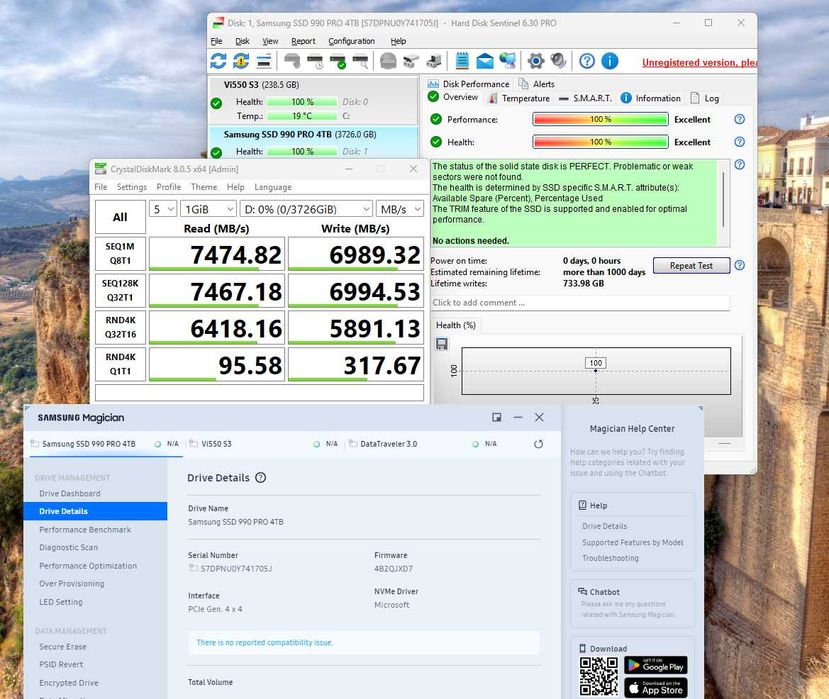Click the refresh-with-warning icon in Hard Disk Sentinel
This screenshot has height=699, width=829.
click(241, 61)
